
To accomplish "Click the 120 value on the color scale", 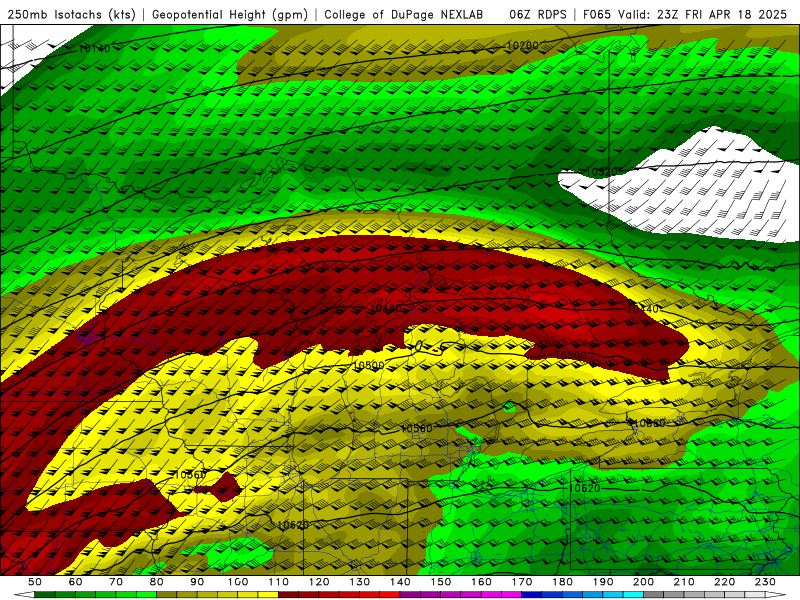I will click(319, 582).
